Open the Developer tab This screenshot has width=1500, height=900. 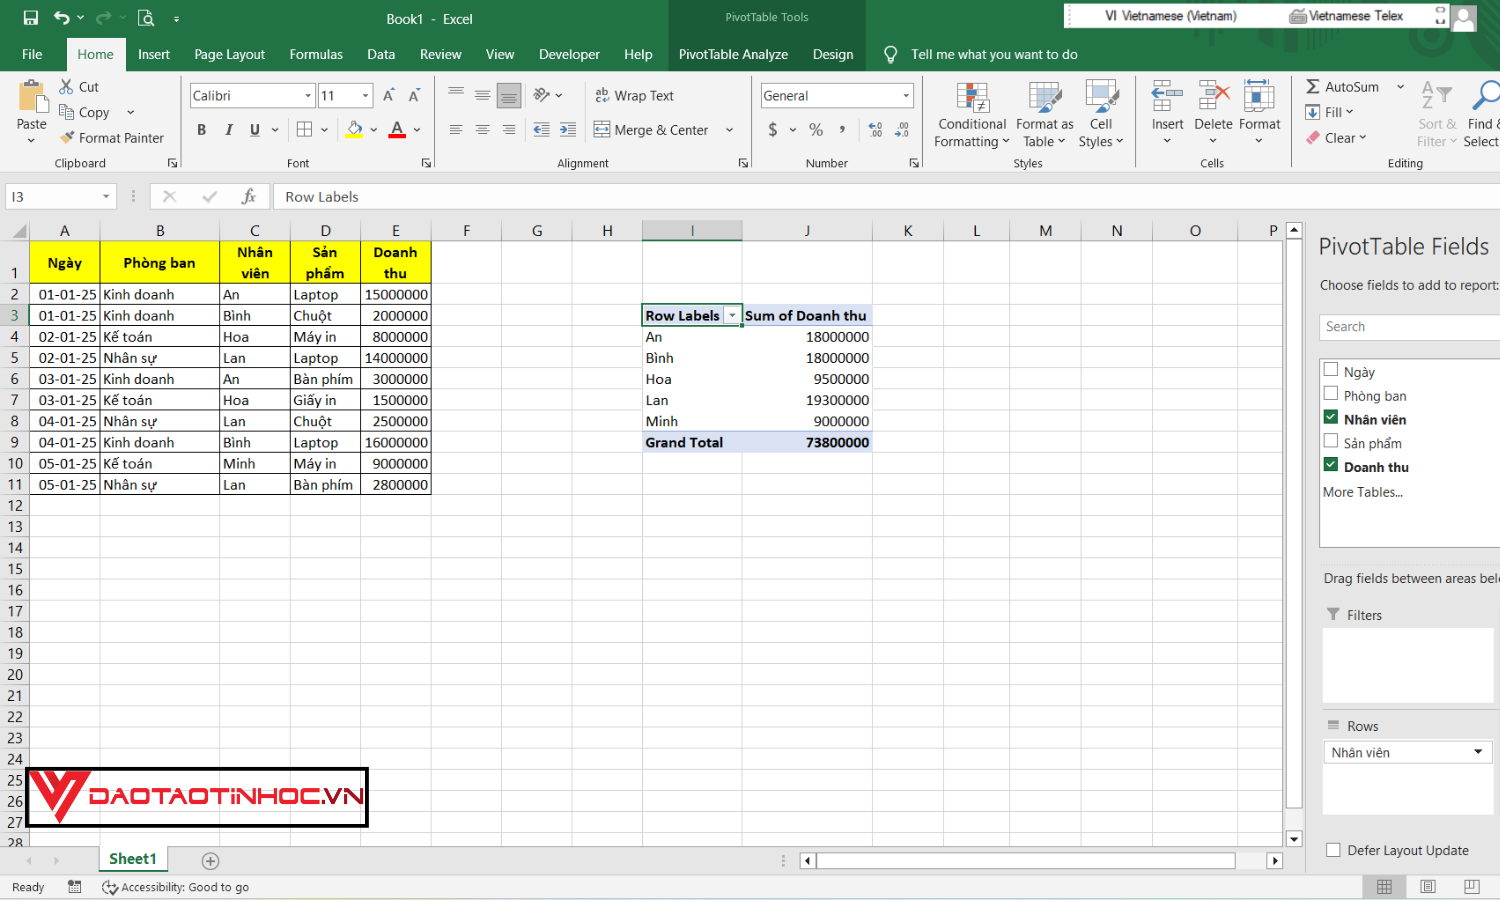[569, 54]
